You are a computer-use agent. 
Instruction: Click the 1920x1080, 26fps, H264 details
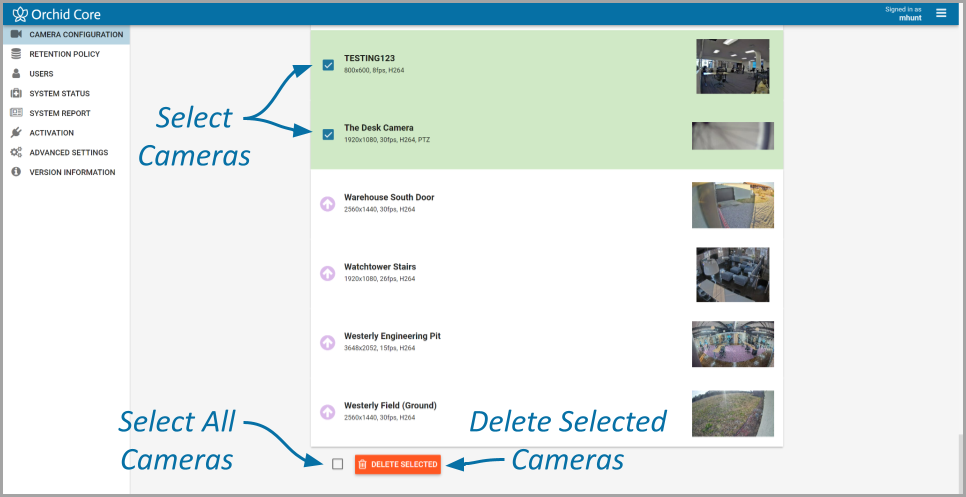click(380, 279)
